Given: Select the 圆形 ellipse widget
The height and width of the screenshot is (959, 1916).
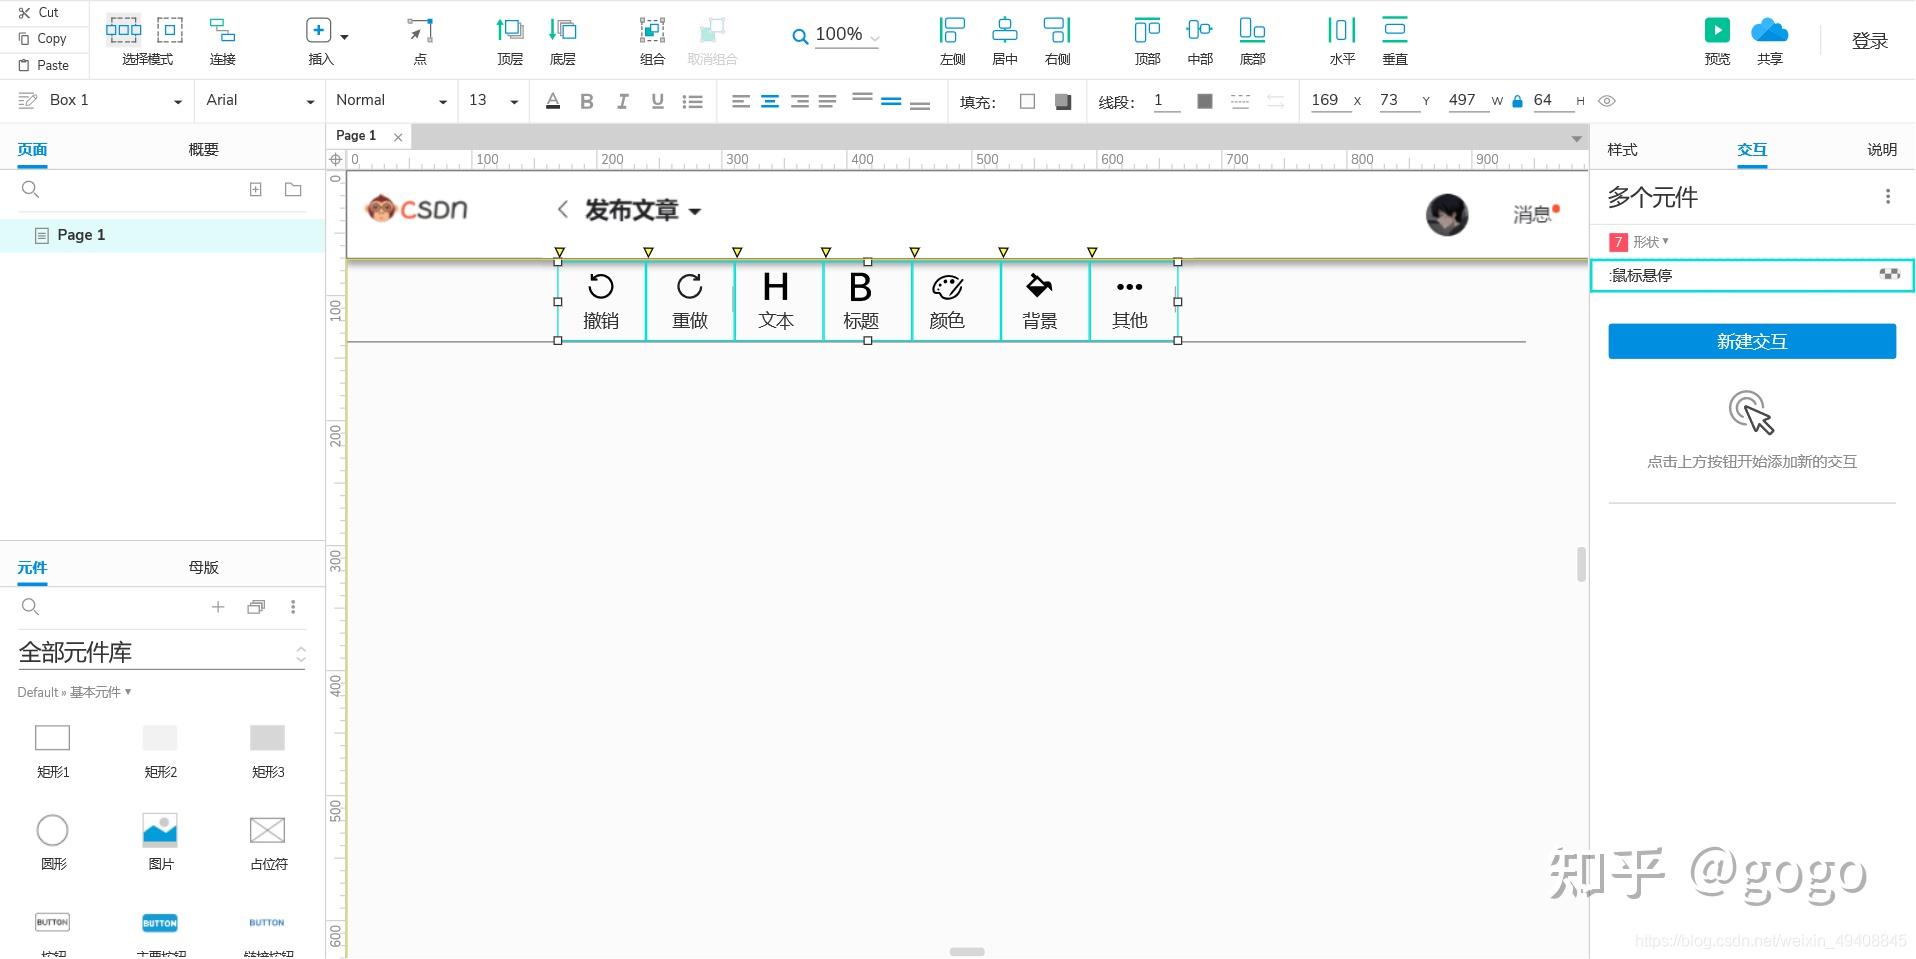Looking at the screenshot, I should click(x=52, y=841).
